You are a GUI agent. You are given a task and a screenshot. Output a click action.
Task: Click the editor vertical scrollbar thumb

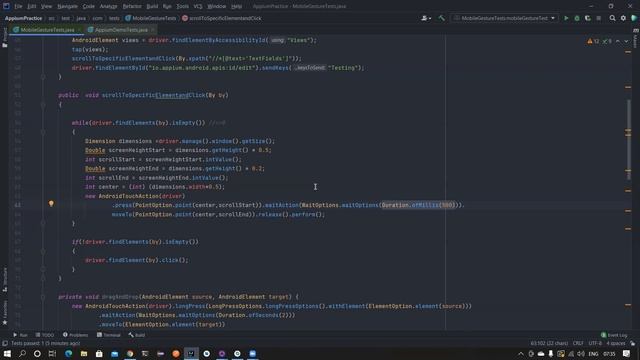click(x=629, y=139)
